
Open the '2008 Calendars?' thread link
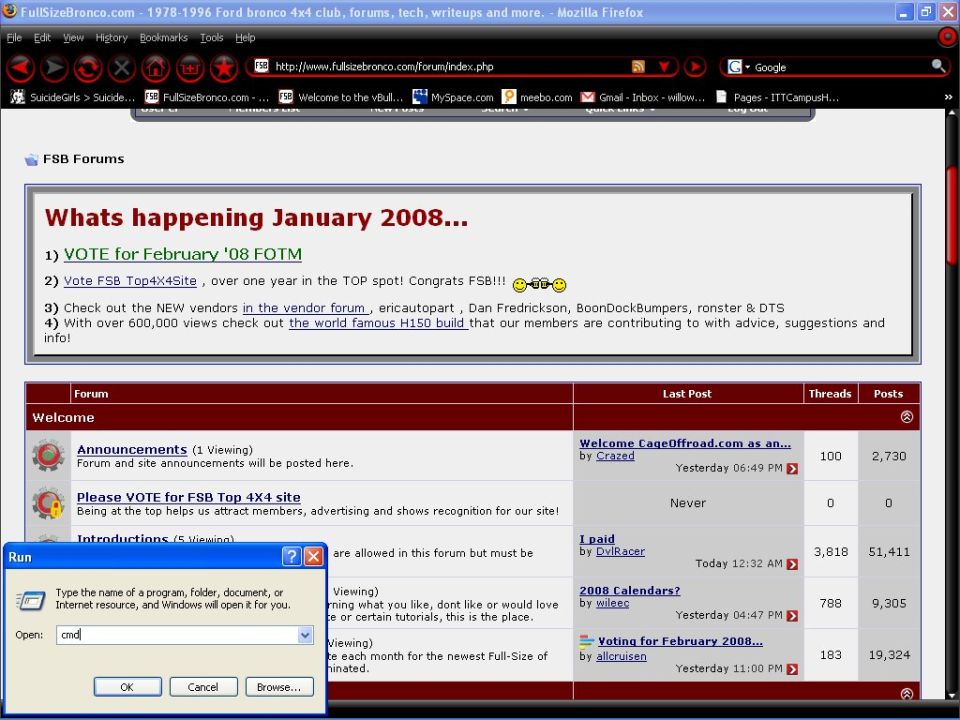[x=629, y=590]
